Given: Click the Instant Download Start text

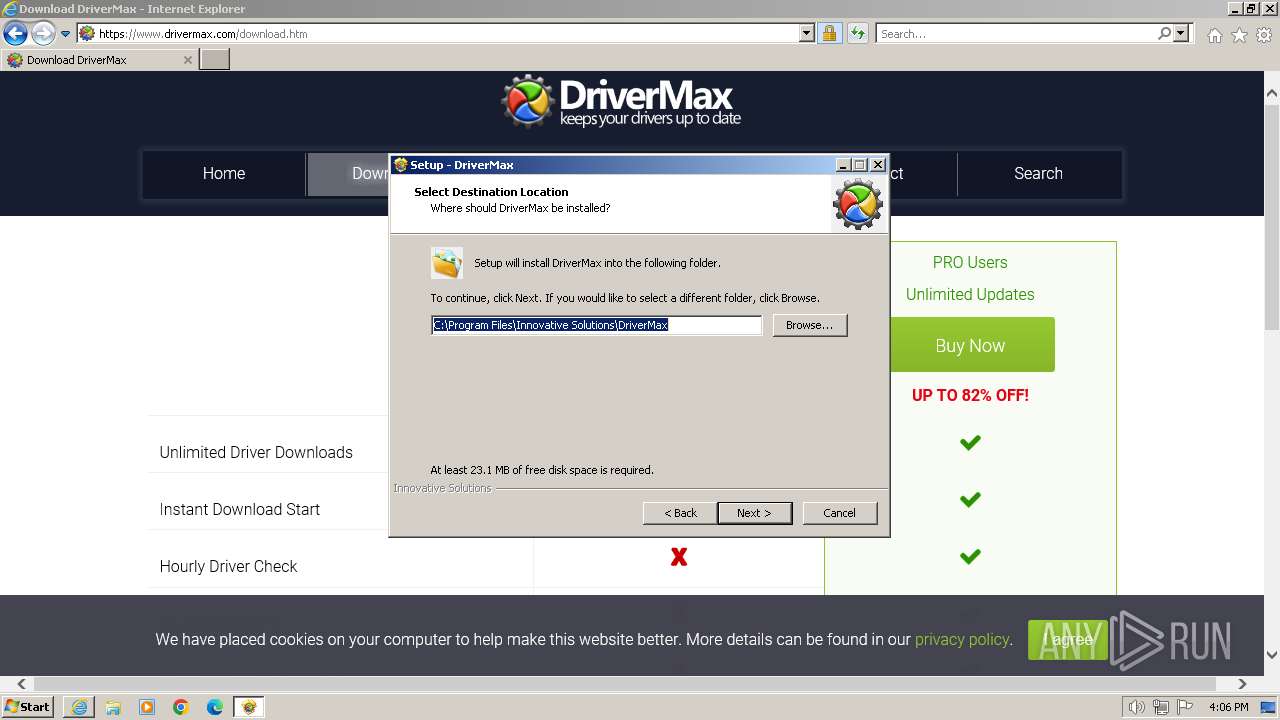Looking at the screenshot, I should click(240, 509).
